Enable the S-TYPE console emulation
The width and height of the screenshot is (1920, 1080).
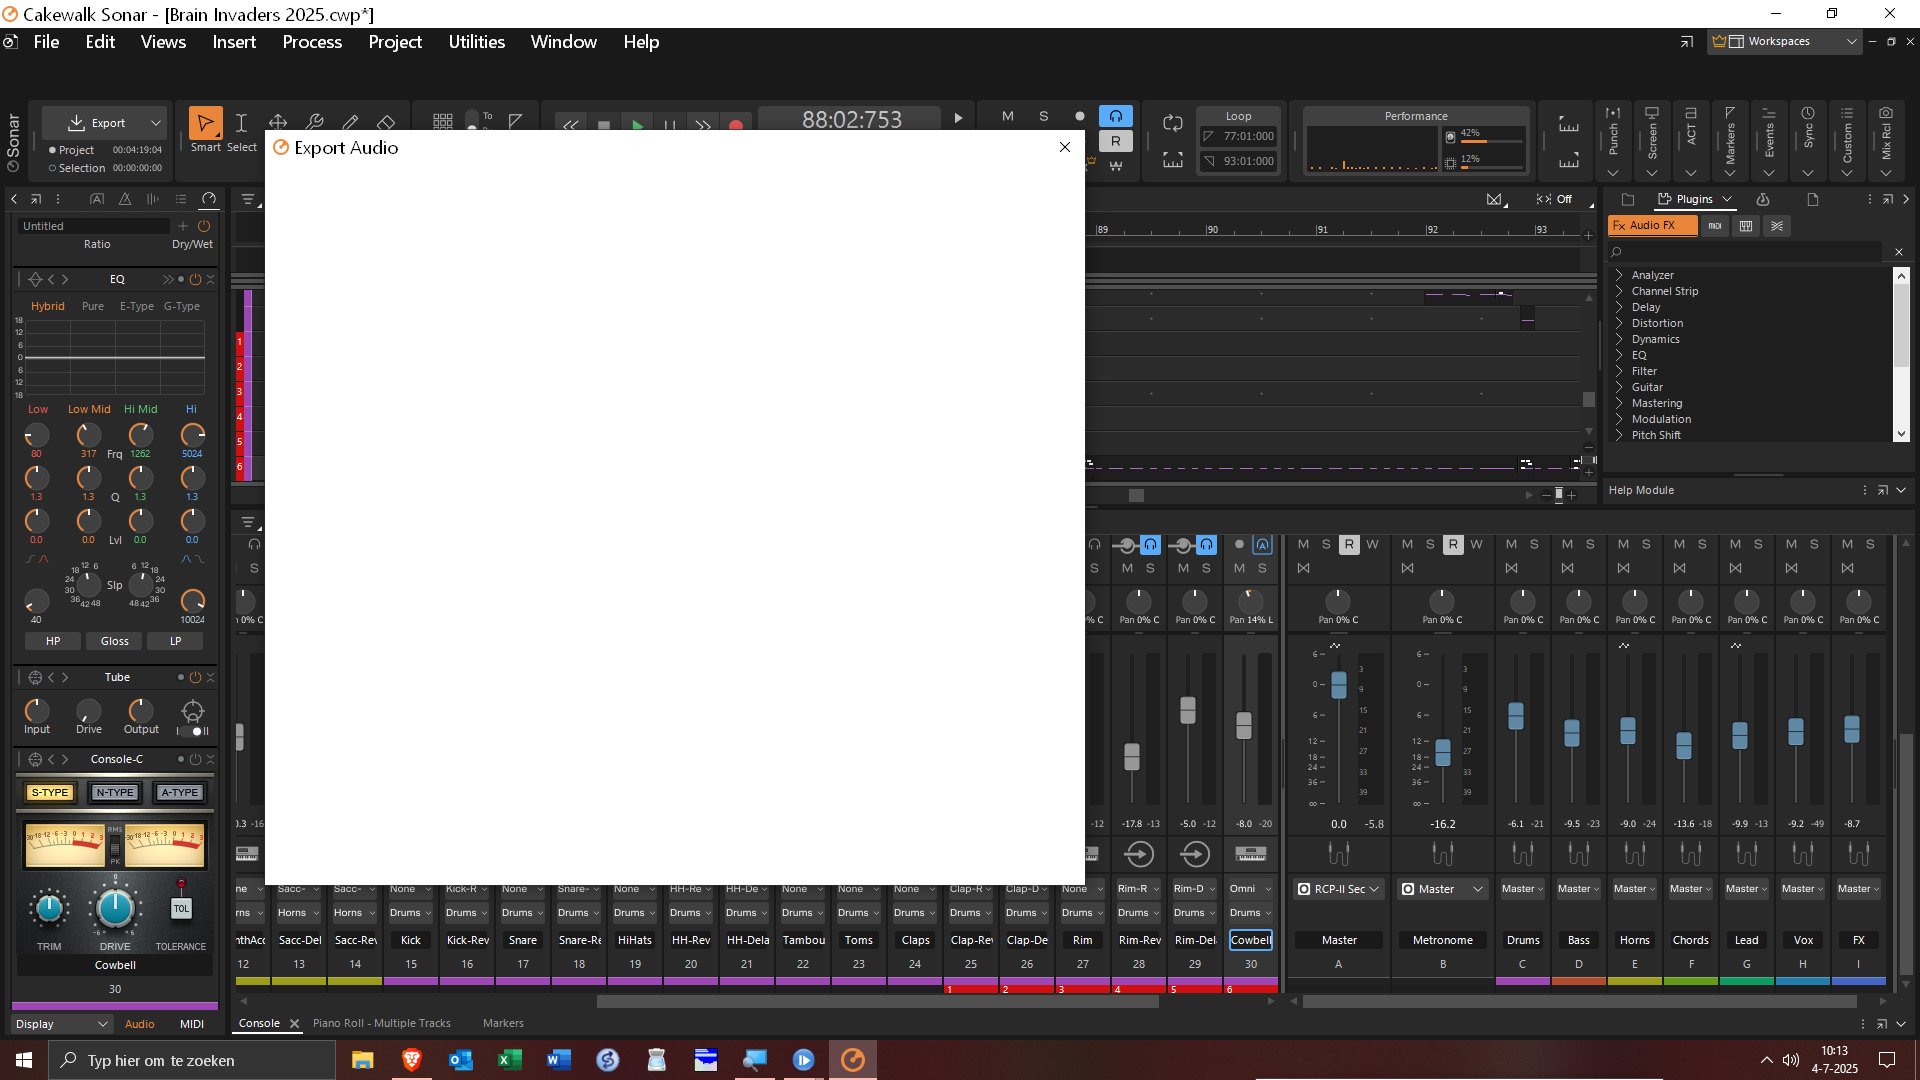pyautogui.click(x=49, y=792)
